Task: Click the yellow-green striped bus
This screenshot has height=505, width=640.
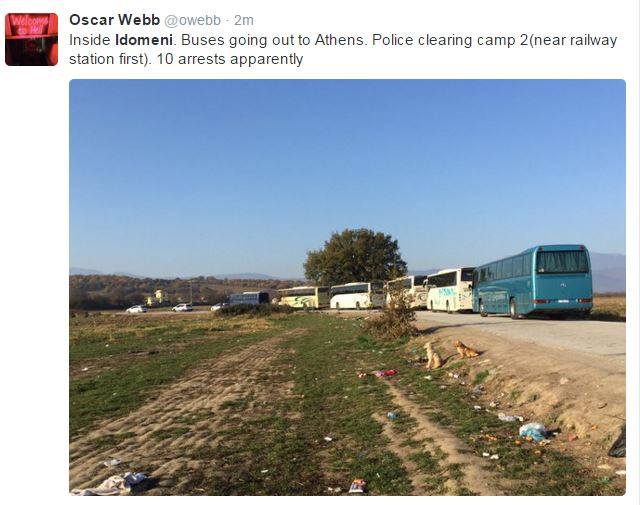Action: click(x=303, y=297)
